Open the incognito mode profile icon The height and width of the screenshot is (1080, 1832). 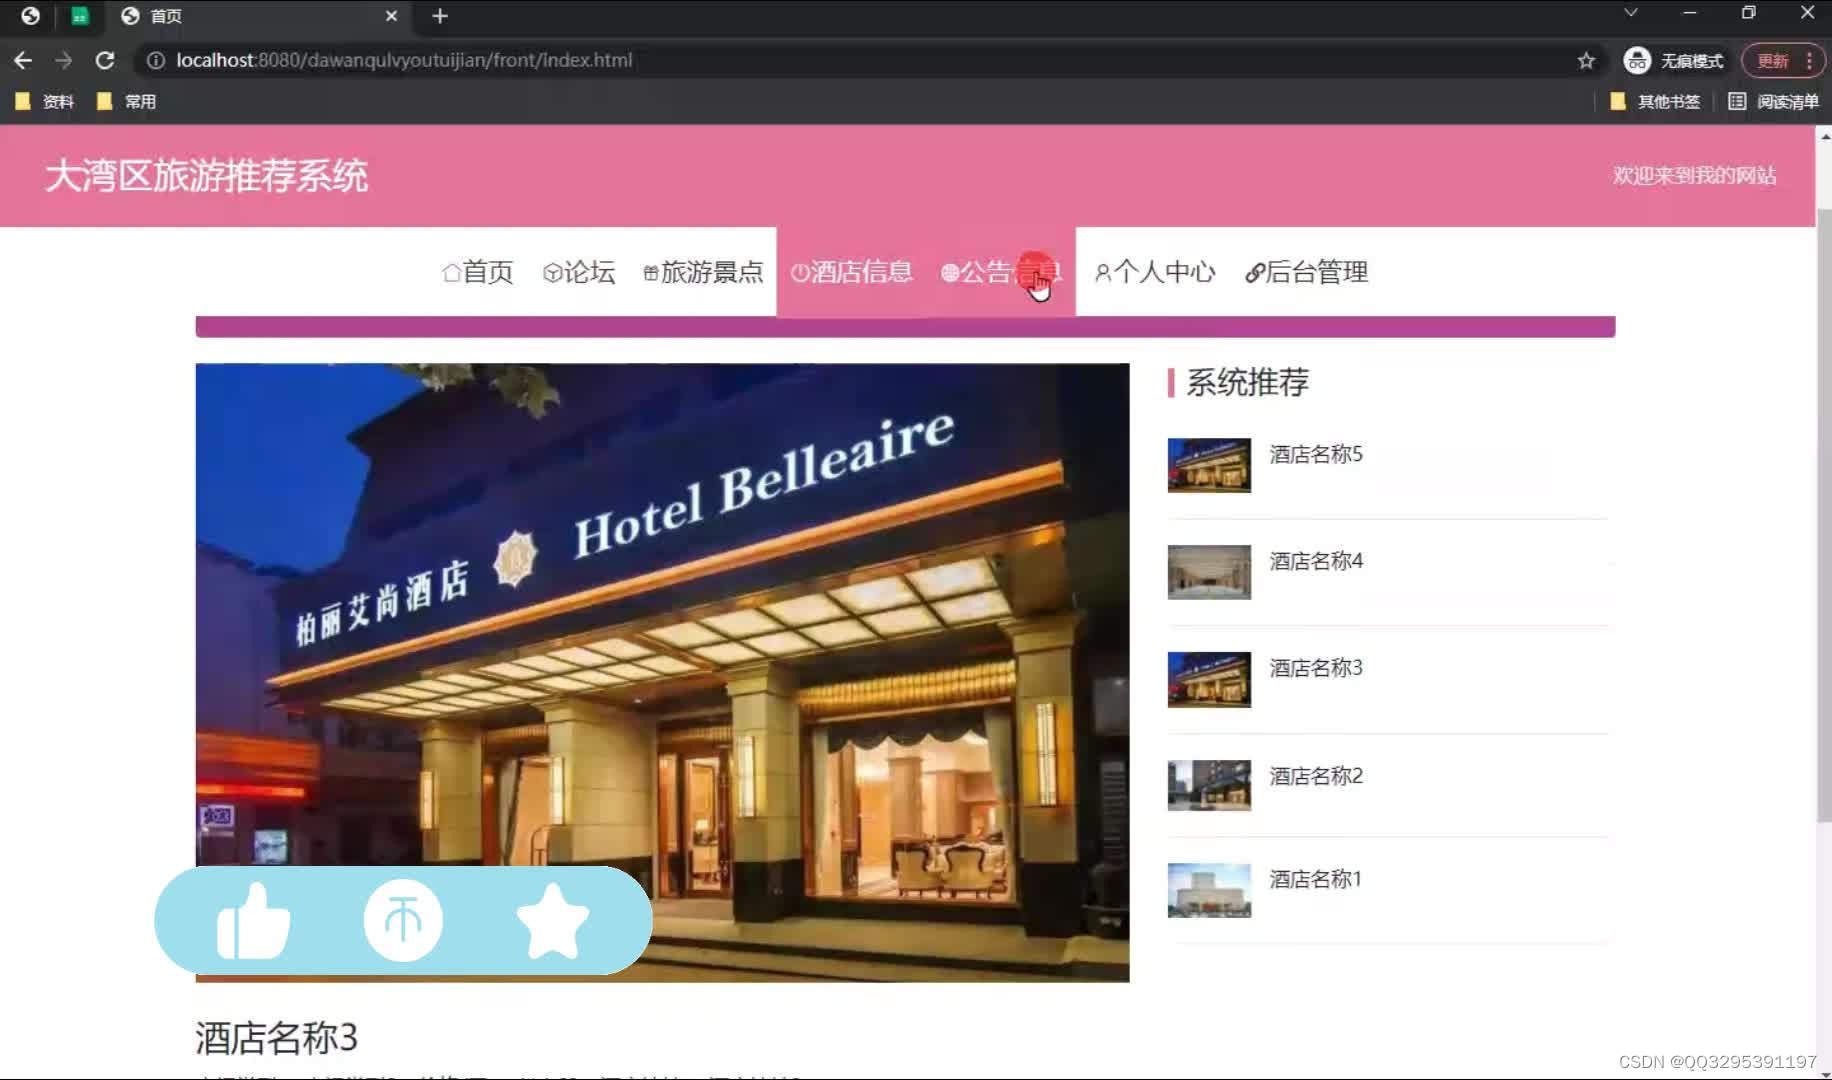1637,61
